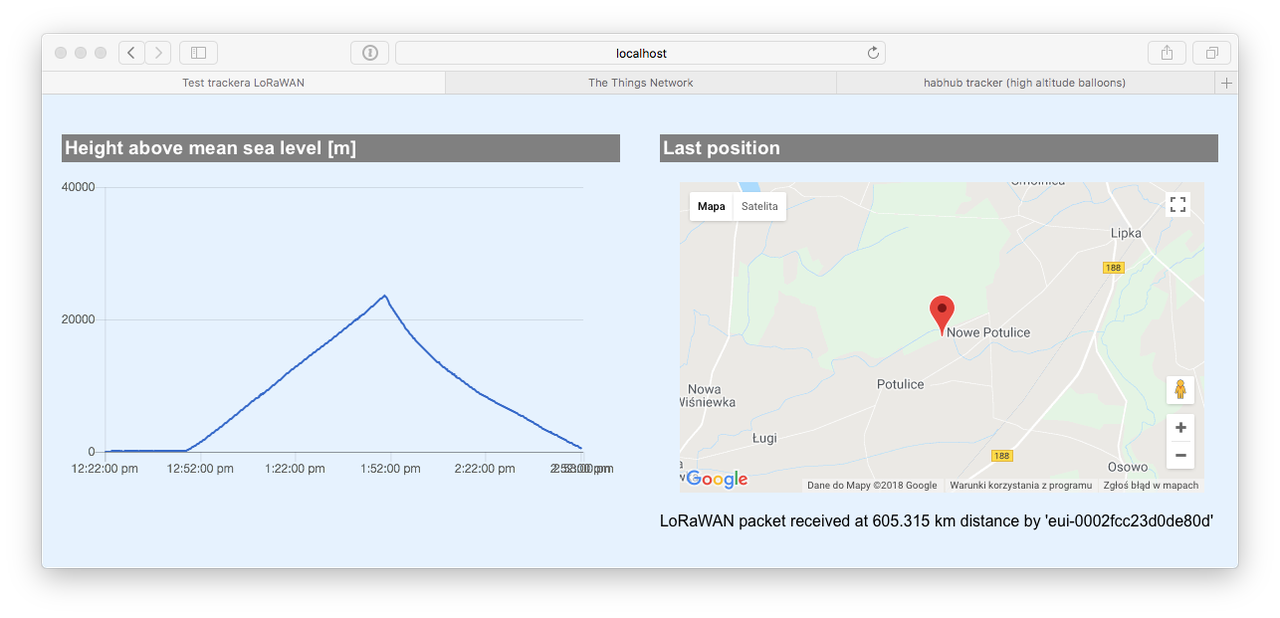
Task: Zoom in on the map
Action: 1180,427
